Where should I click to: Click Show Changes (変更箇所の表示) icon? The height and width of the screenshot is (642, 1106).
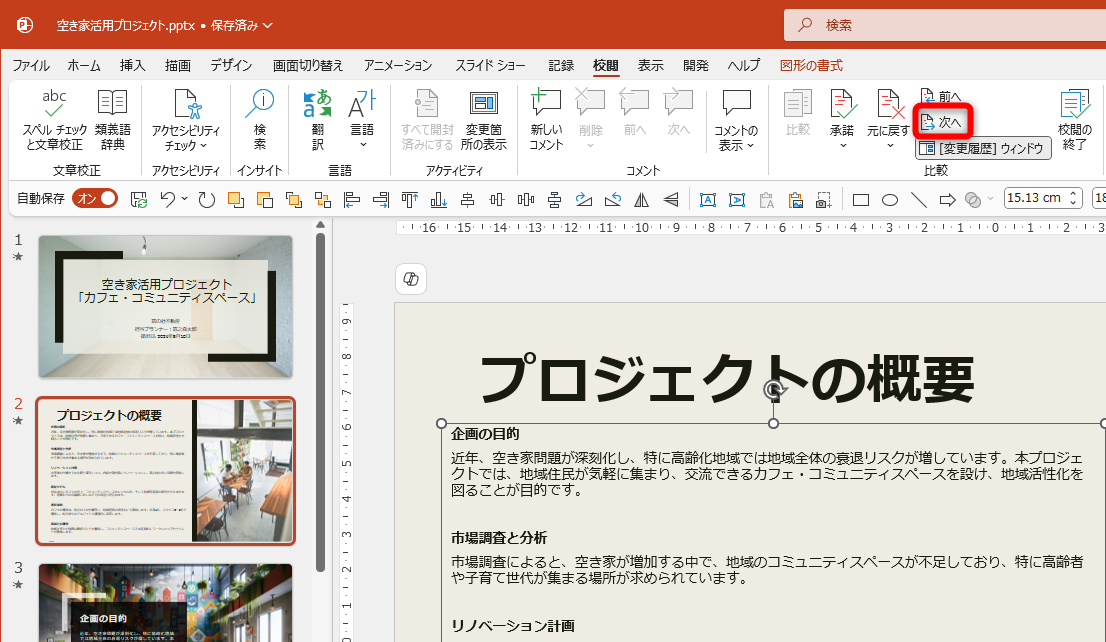(485, 103)
